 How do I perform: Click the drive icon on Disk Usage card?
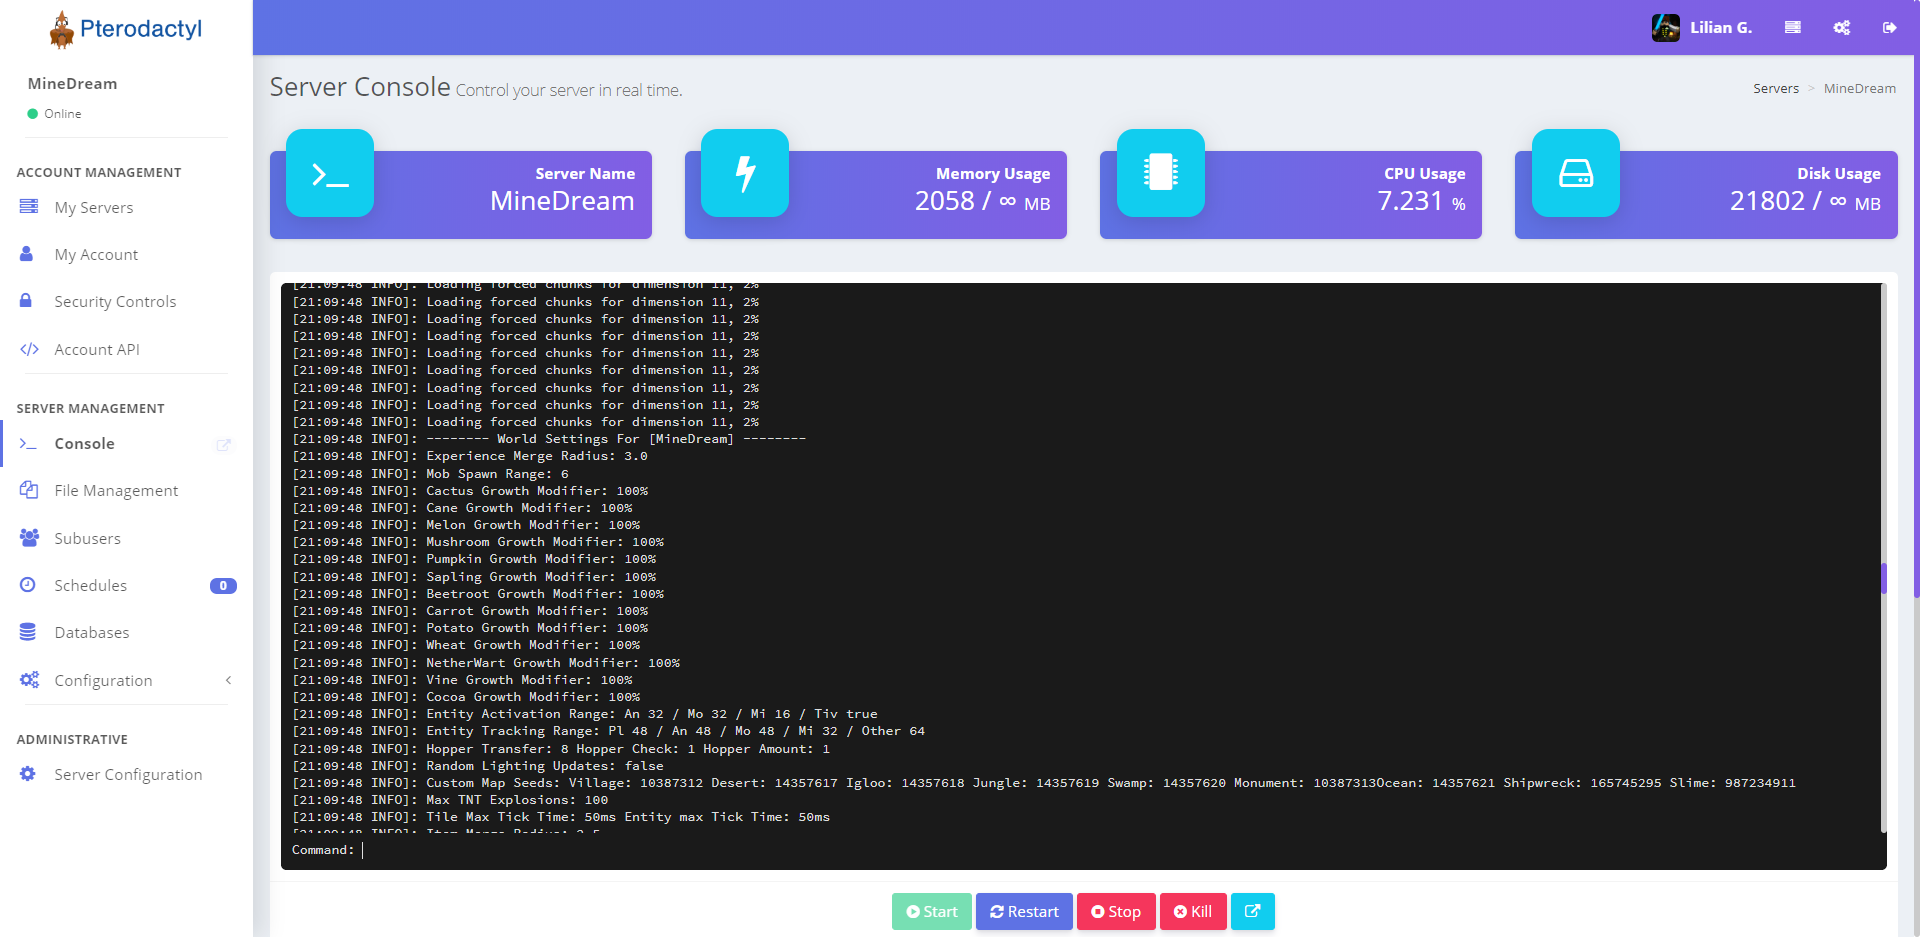[1575, 174]
